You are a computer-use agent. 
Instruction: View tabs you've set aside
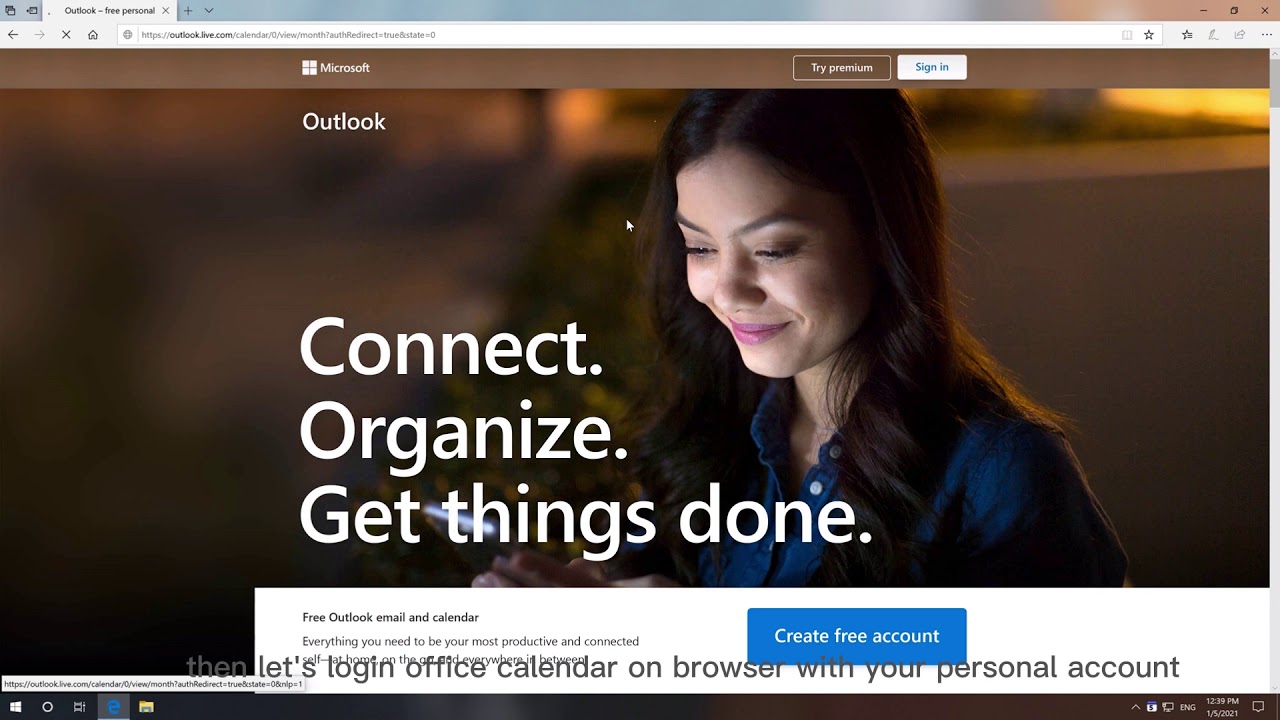point(10,11)
